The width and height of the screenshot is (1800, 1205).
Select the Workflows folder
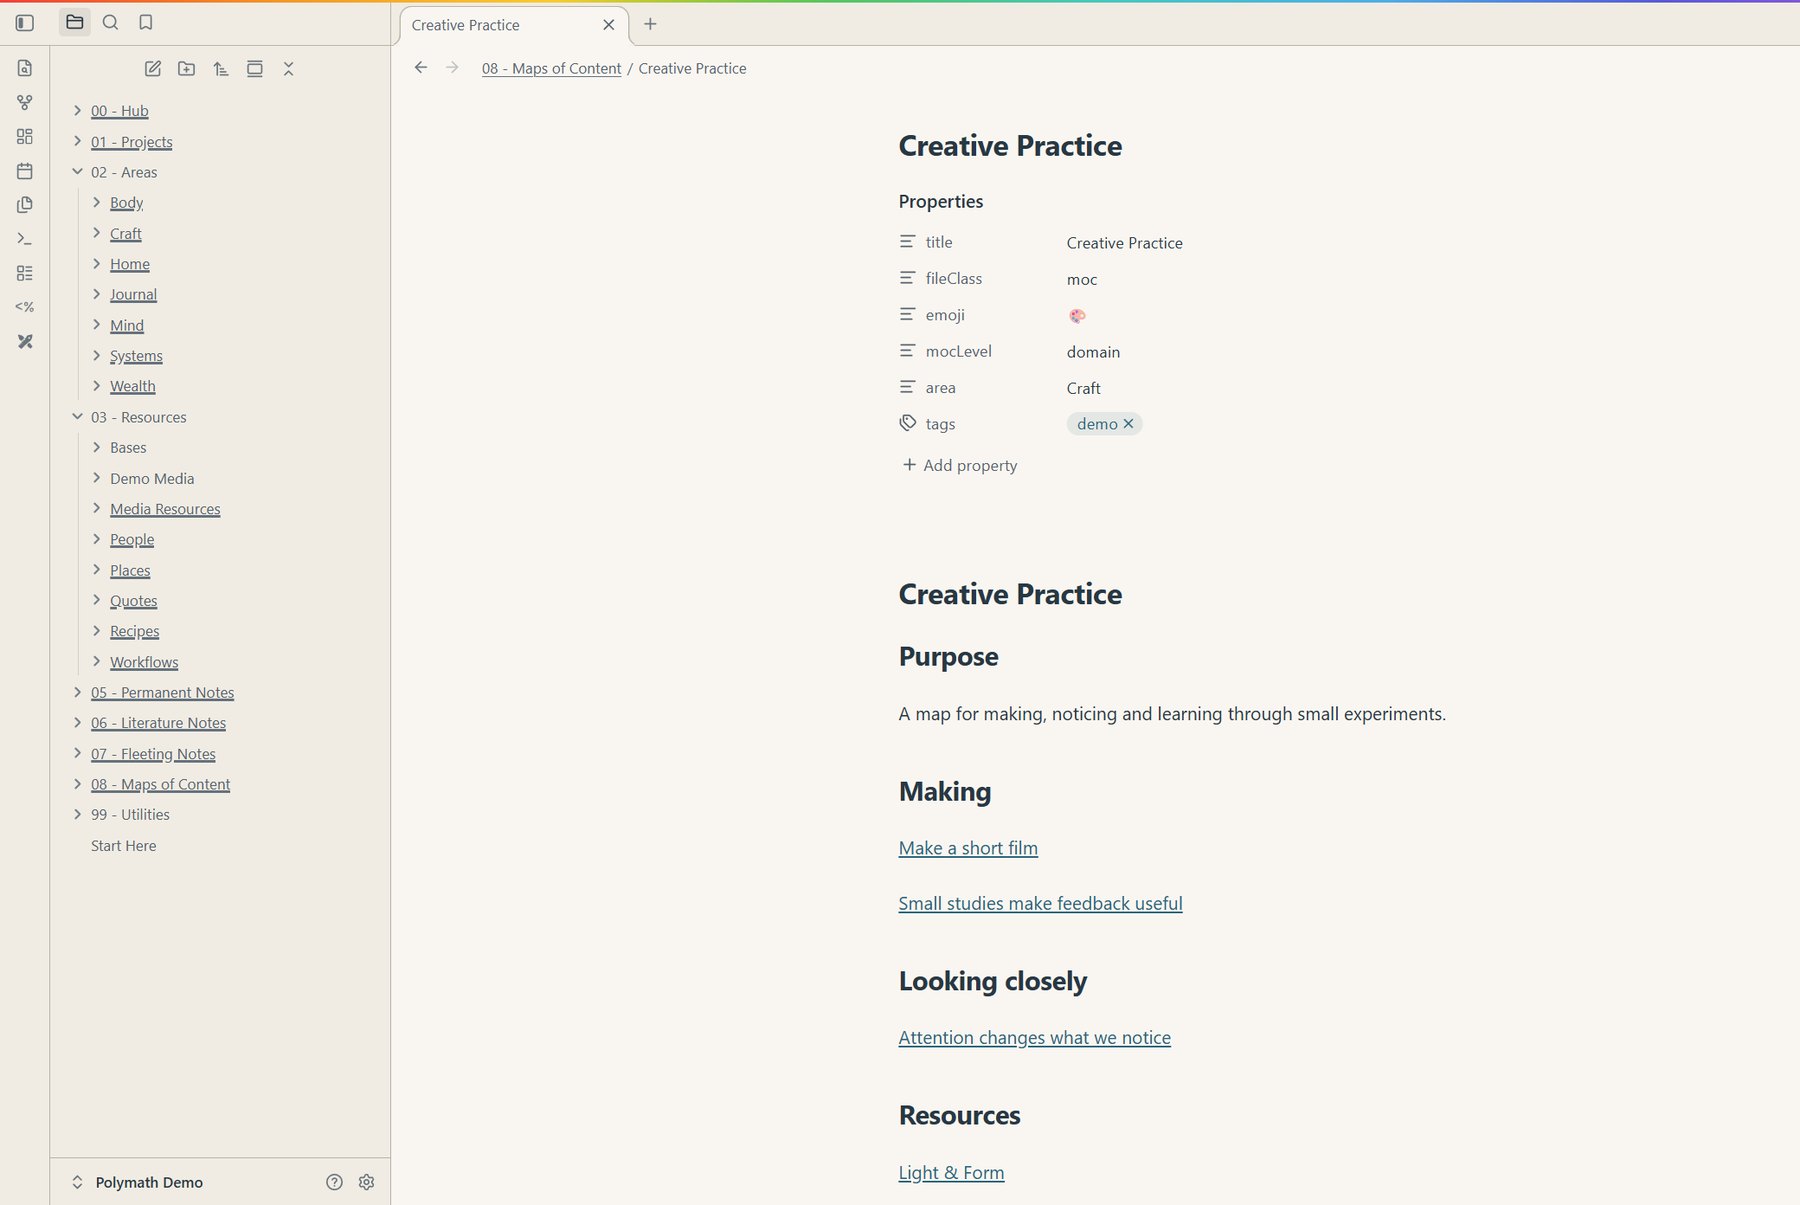click(144, 662)
